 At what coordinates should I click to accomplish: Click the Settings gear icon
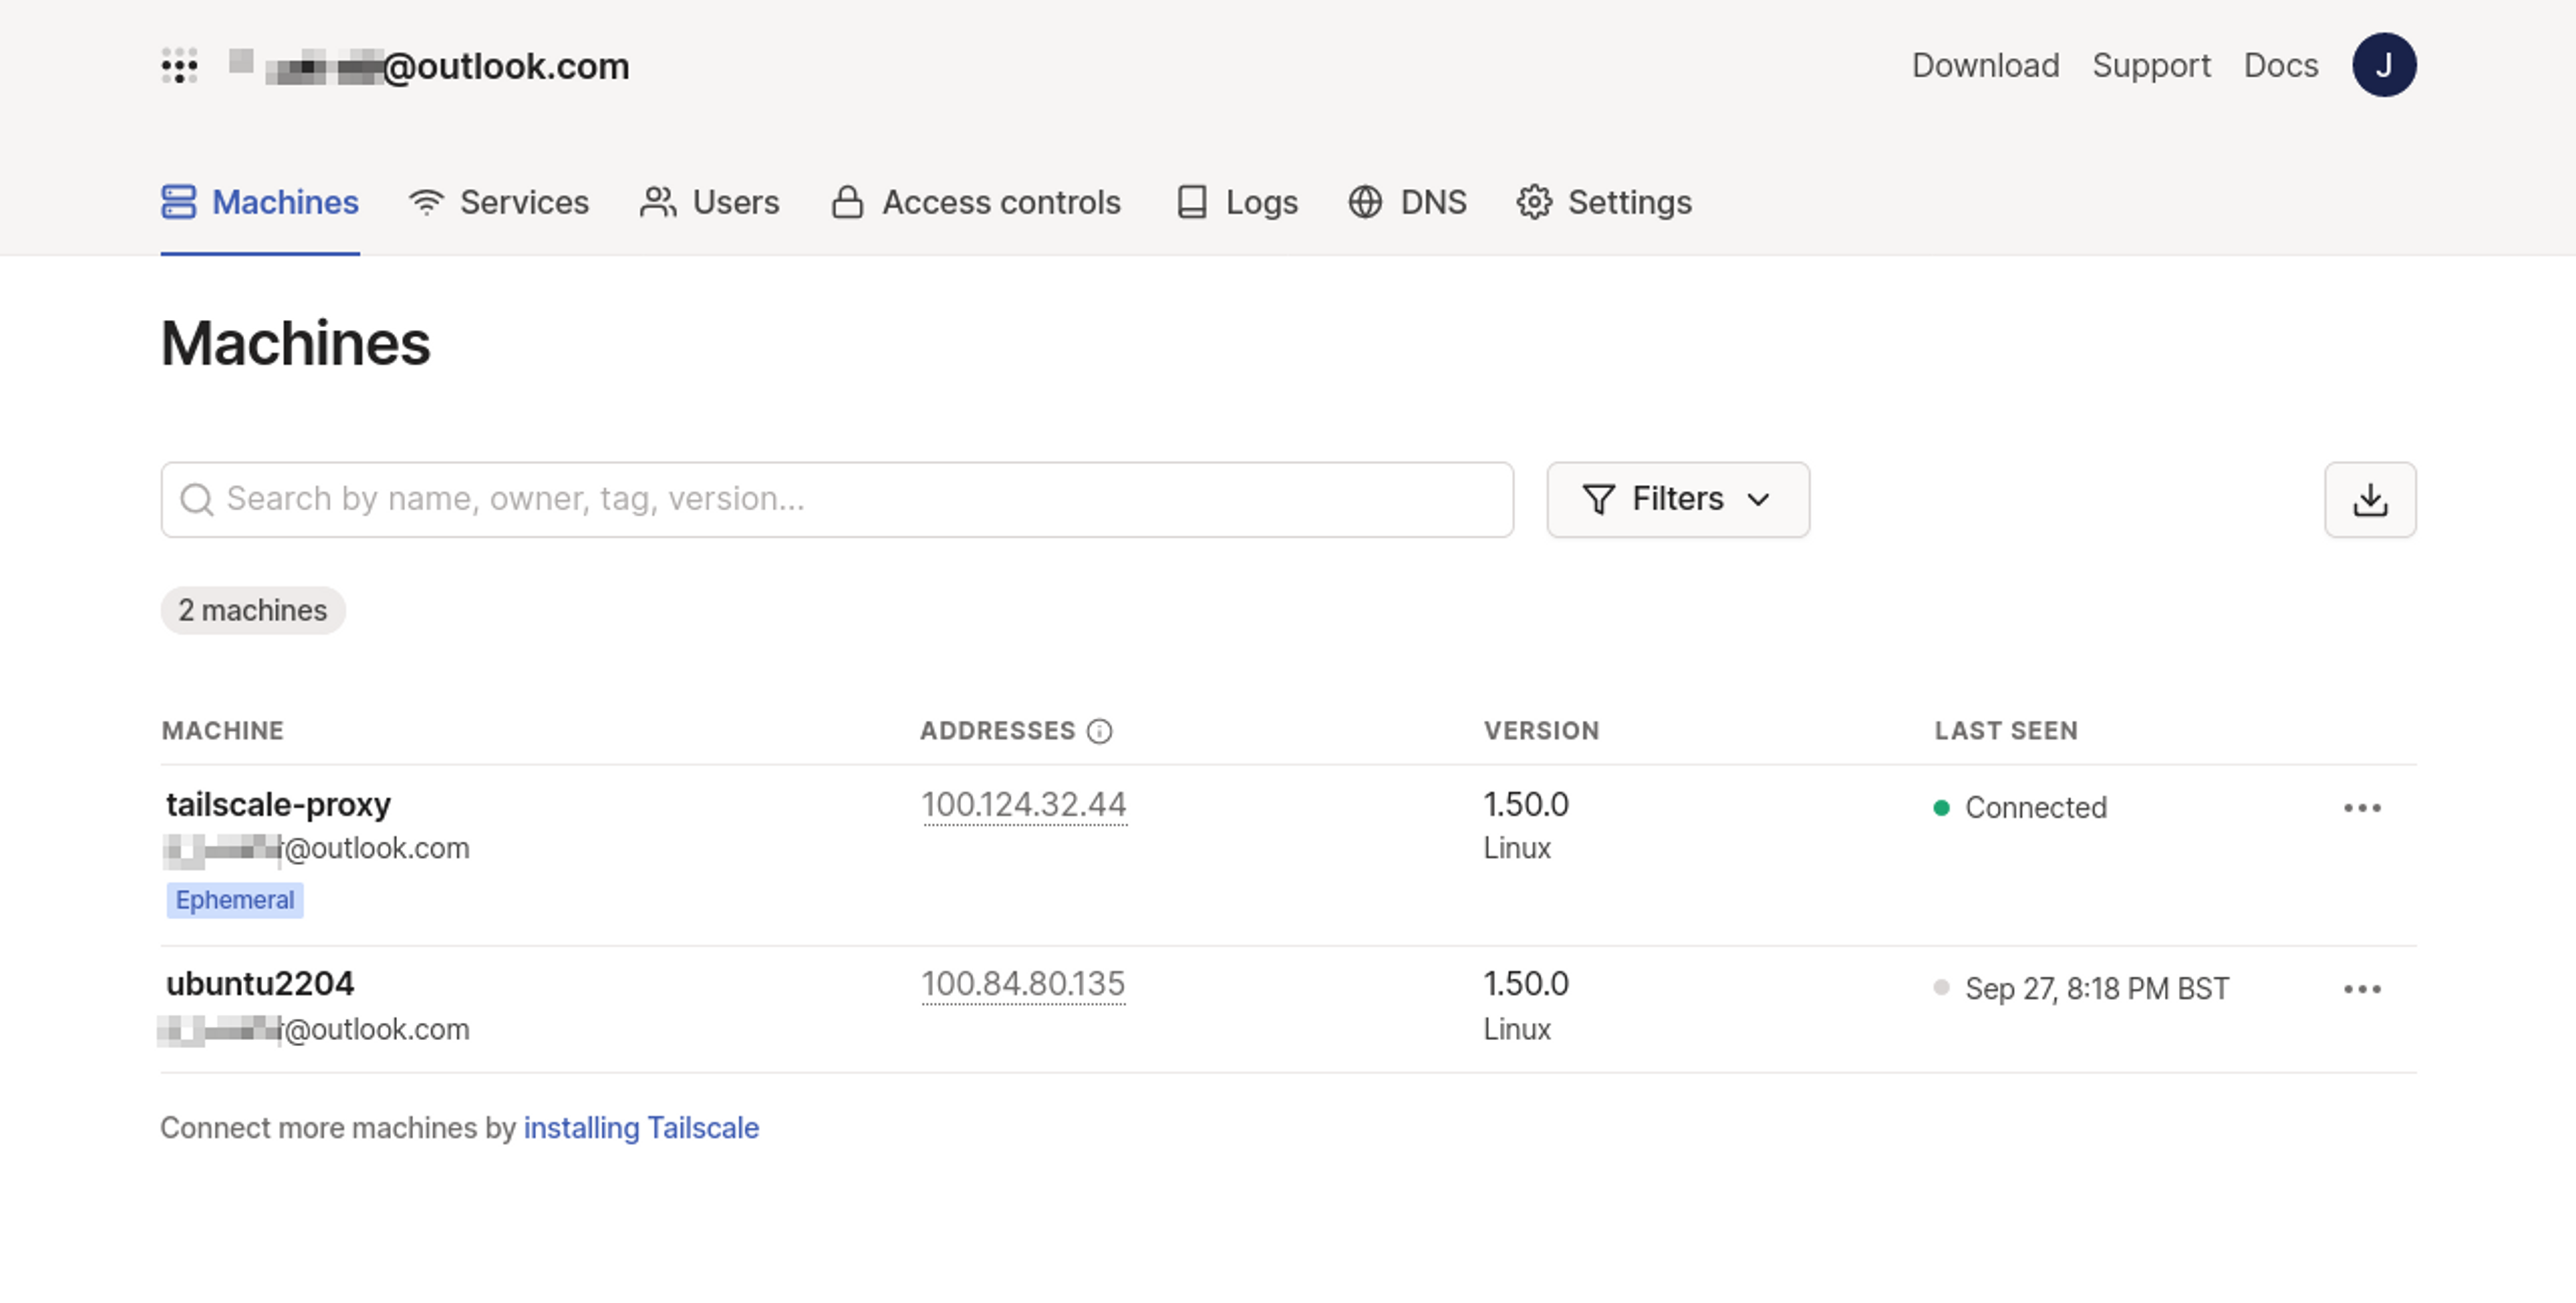[x=1533, y=202]
